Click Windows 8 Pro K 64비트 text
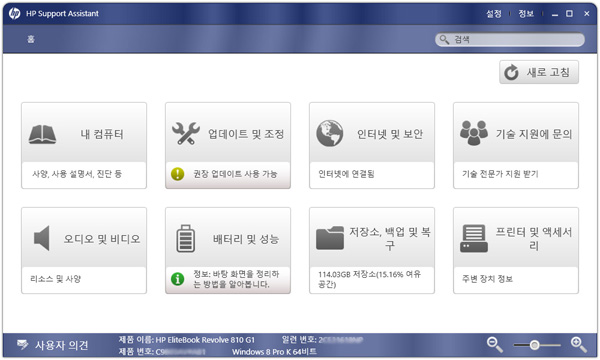This screenshot has width=600, height=360. point(274,352)
